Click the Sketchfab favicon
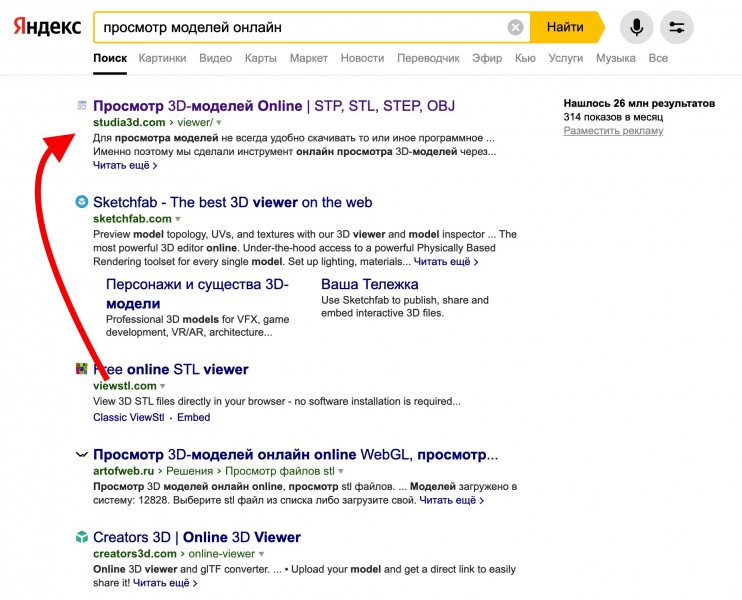 pos(82,202)
